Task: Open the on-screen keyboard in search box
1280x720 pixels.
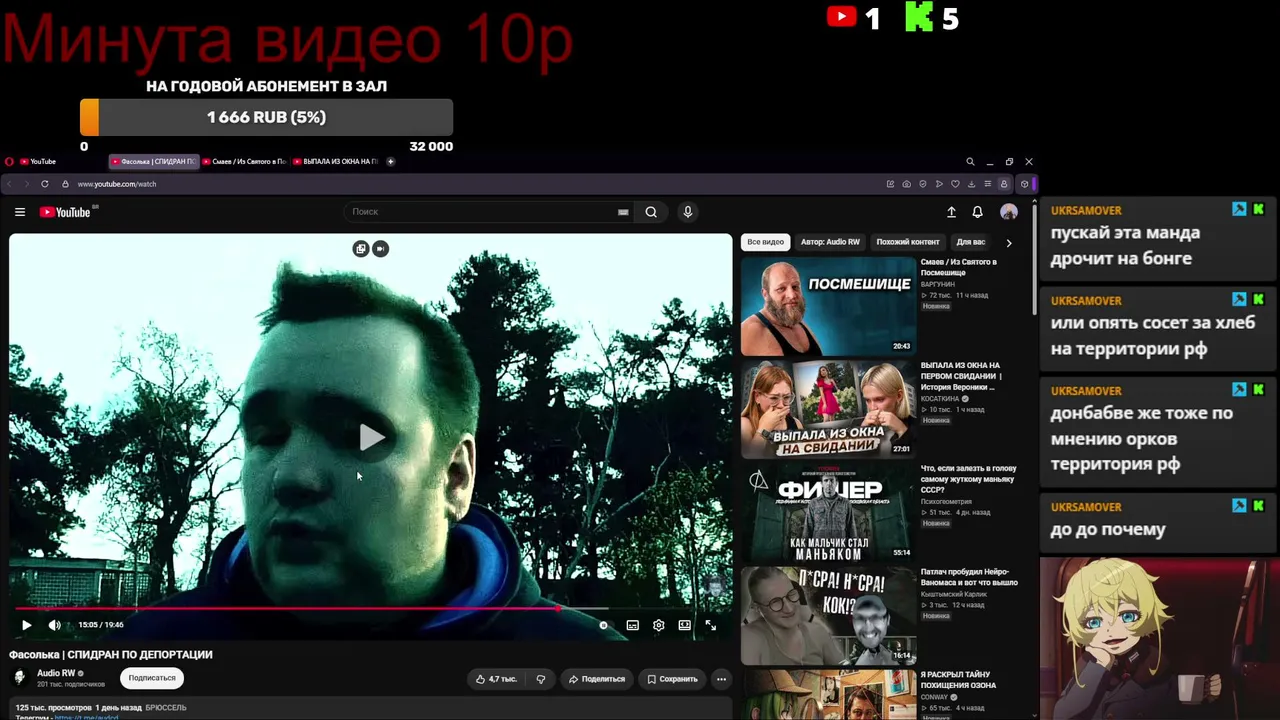Action: (623, 212)
